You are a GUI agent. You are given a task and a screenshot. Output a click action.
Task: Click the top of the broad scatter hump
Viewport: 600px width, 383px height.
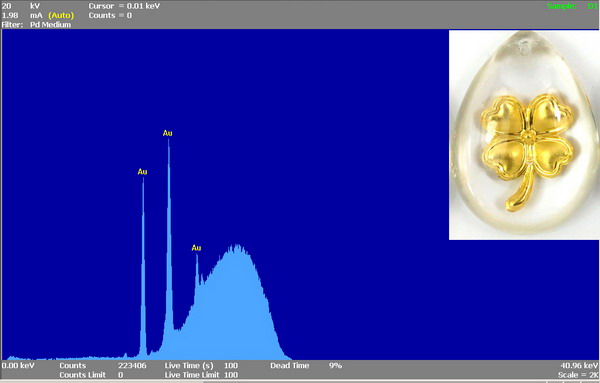pyautogui.click(x=237, y=246)
